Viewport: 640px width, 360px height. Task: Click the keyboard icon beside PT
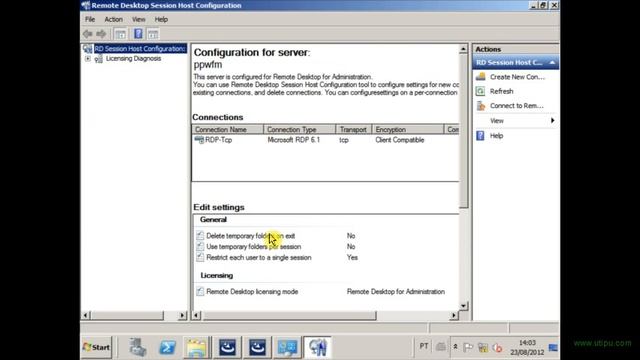(x=440, y=347)
